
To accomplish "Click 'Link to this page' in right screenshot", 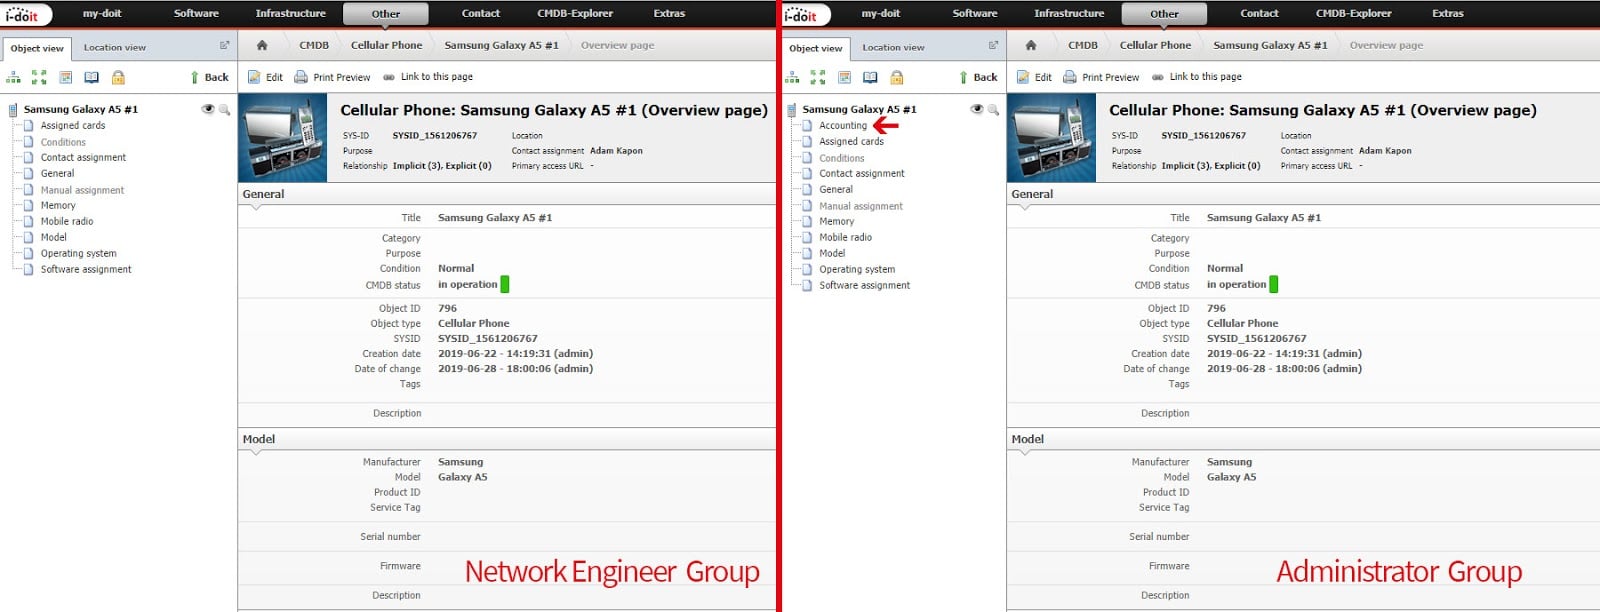I will pos(1206,77).
